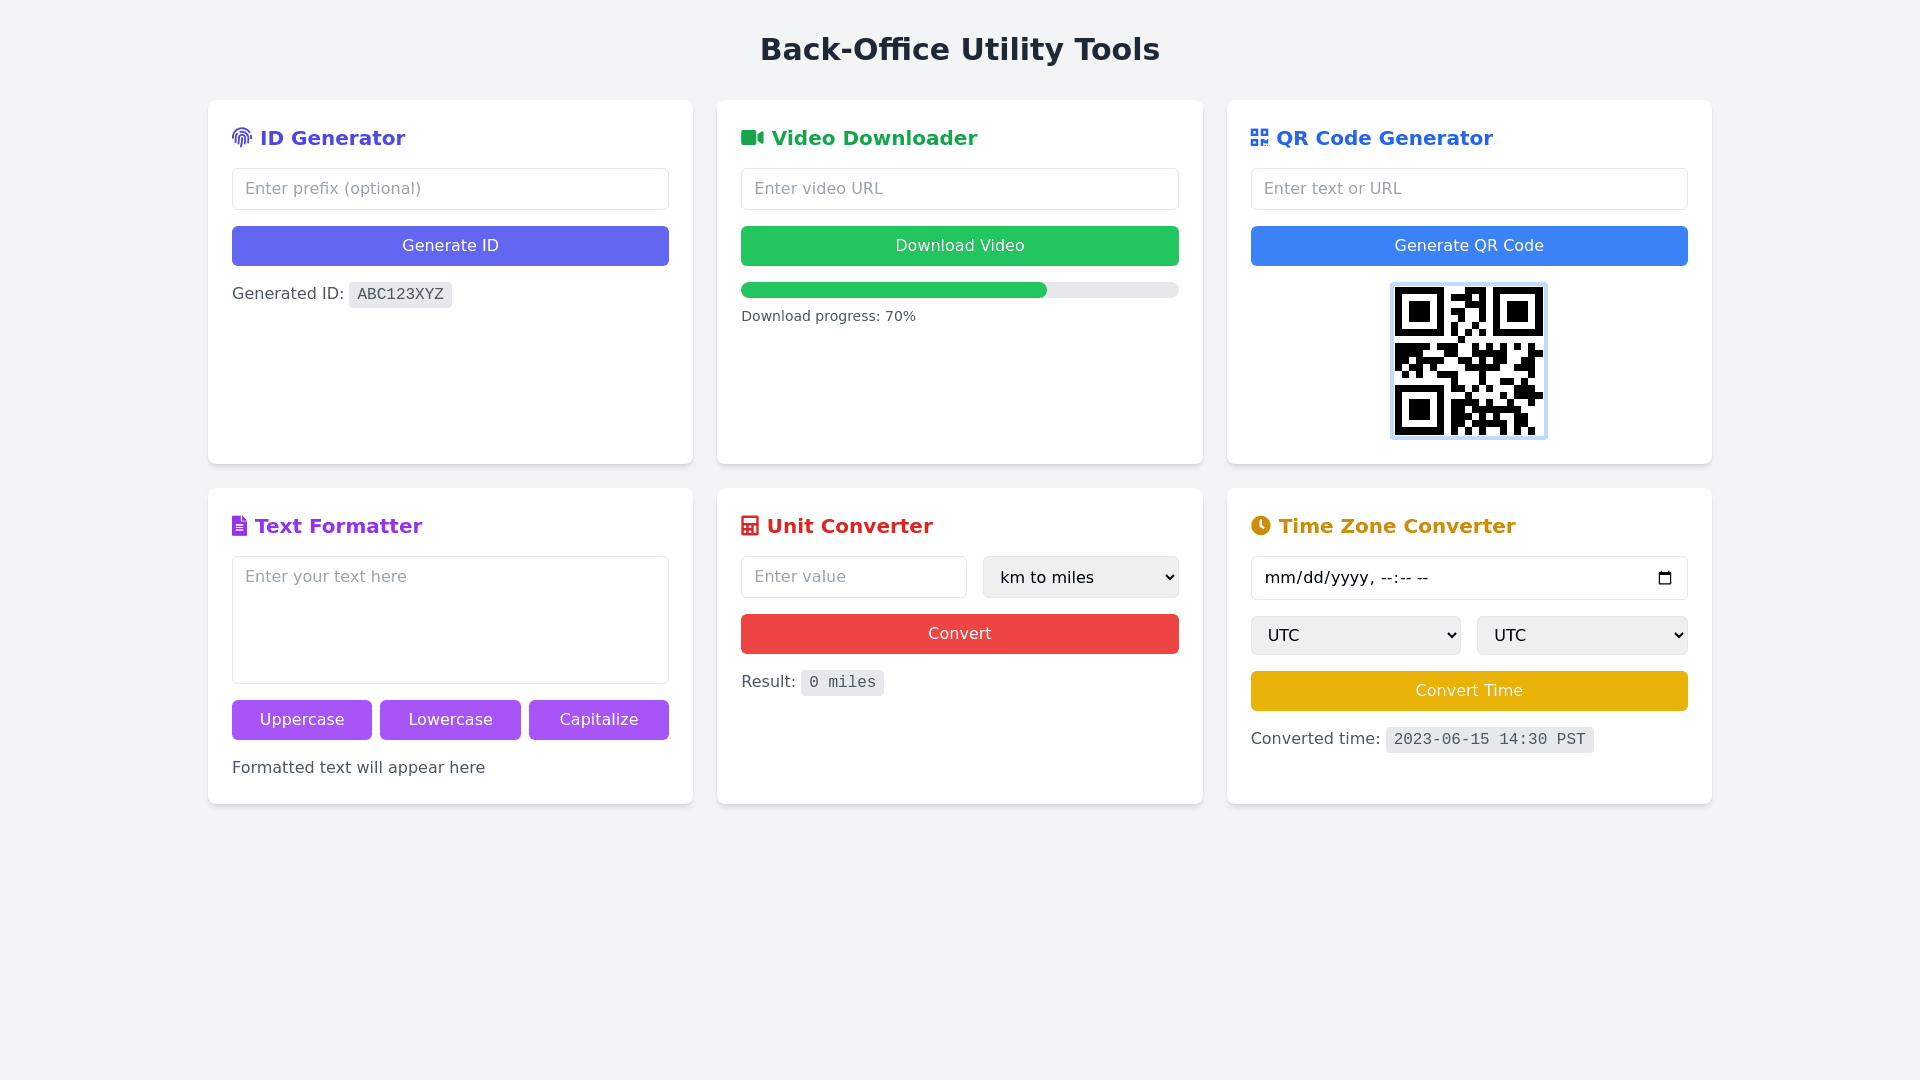1920x1080 pixels.
Task: Apply Lowercase formatting
Action: (x=450, y=720)
